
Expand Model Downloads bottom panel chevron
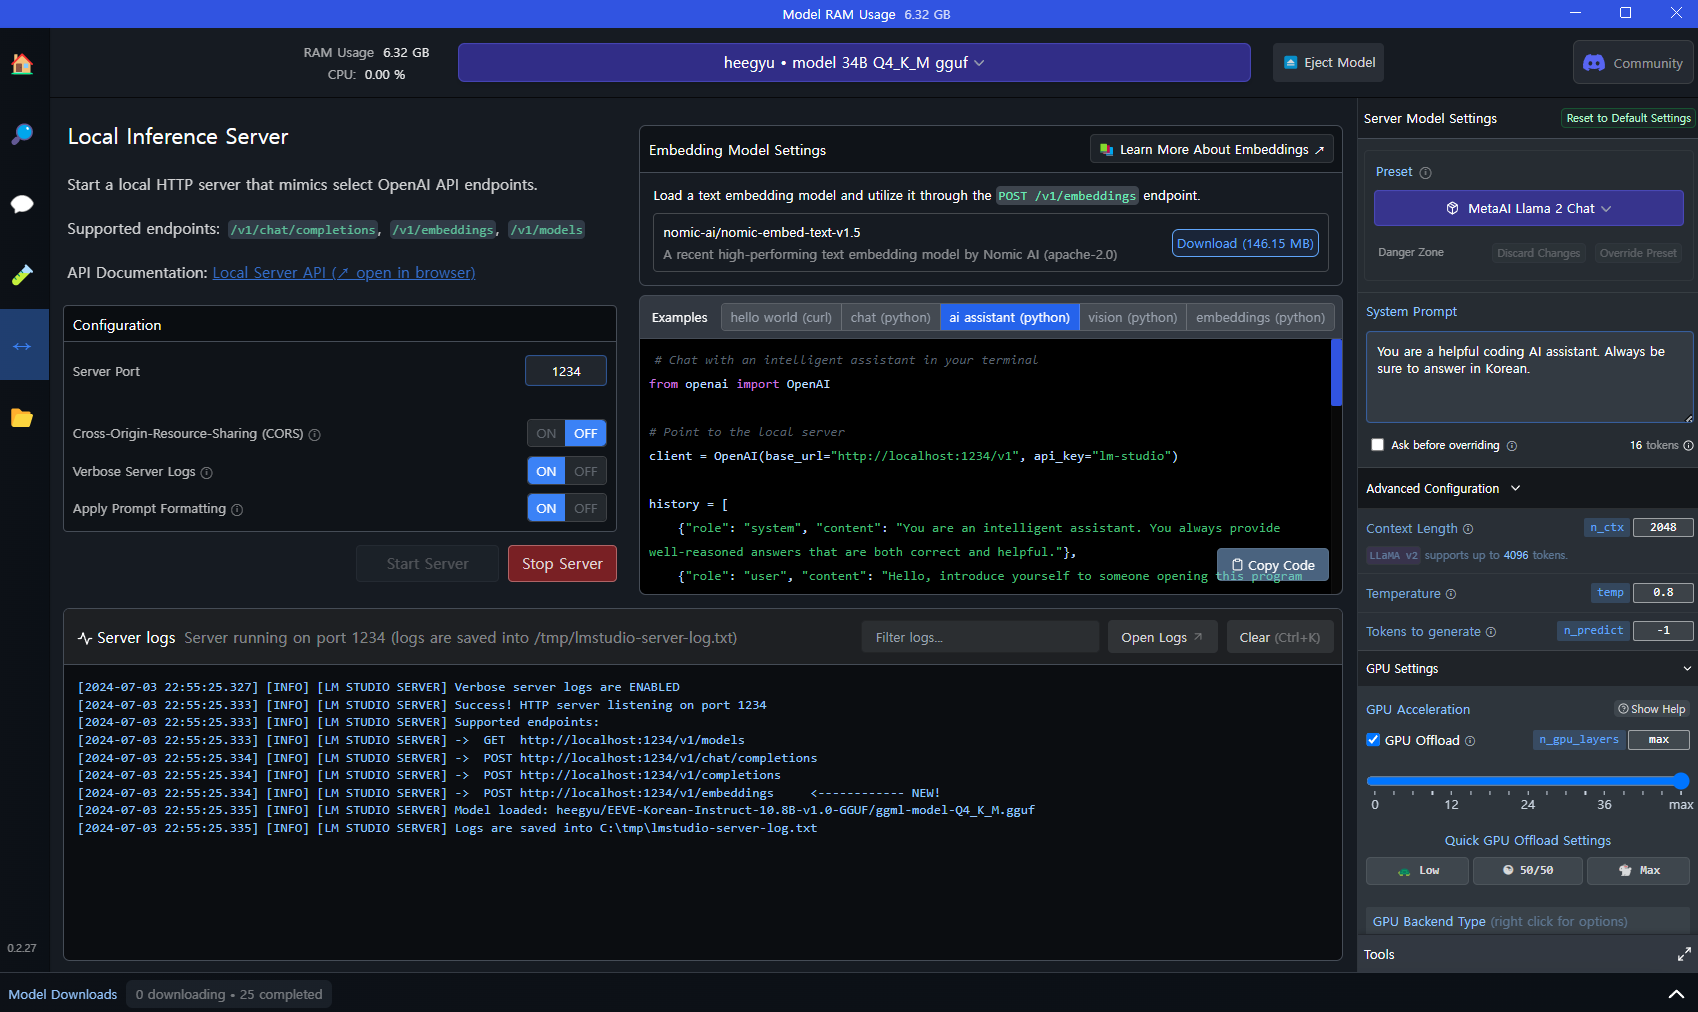click(1676, 994)
